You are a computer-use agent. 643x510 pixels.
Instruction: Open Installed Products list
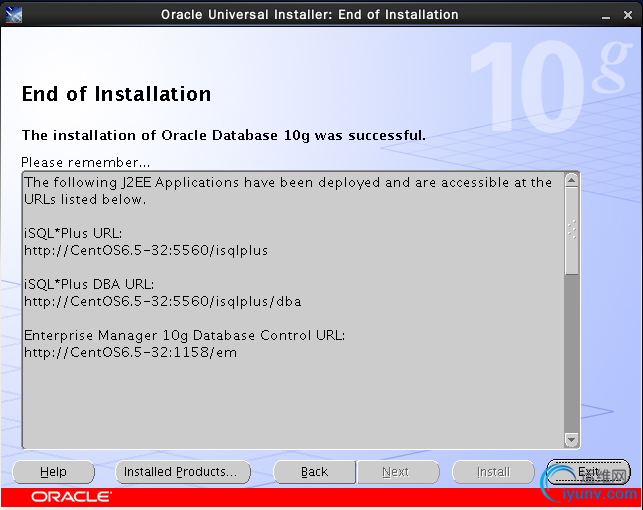[x=183, y=472]
